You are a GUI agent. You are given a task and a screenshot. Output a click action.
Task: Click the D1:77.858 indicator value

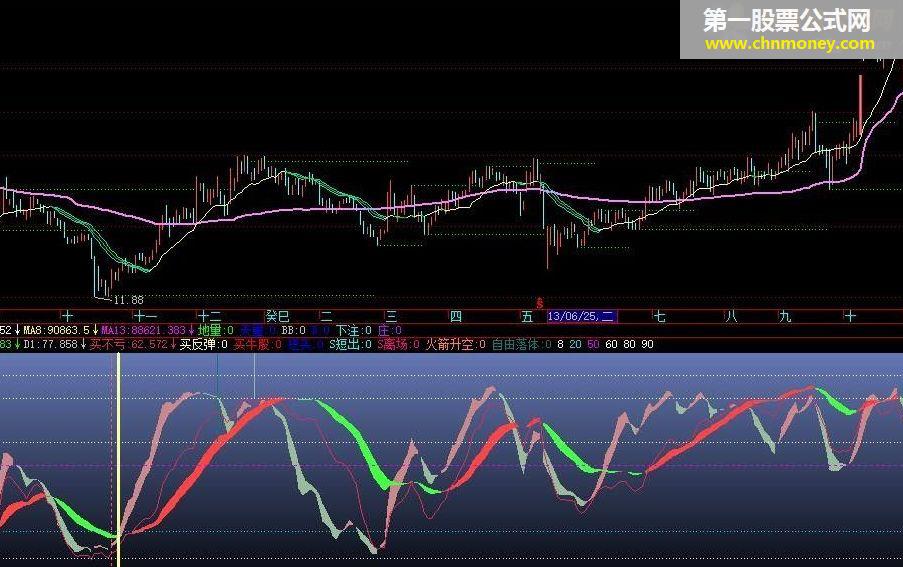[x=50, y=344]
